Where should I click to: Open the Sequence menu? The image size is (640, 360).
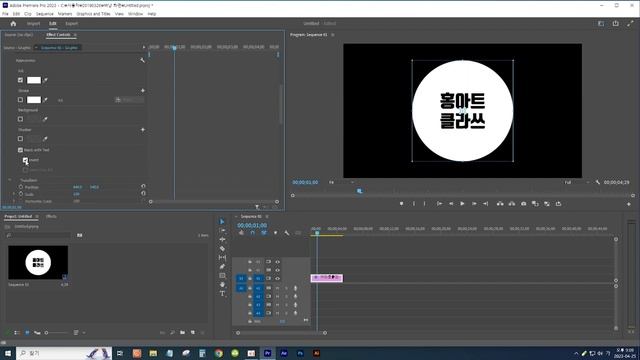tap(44, 14)
